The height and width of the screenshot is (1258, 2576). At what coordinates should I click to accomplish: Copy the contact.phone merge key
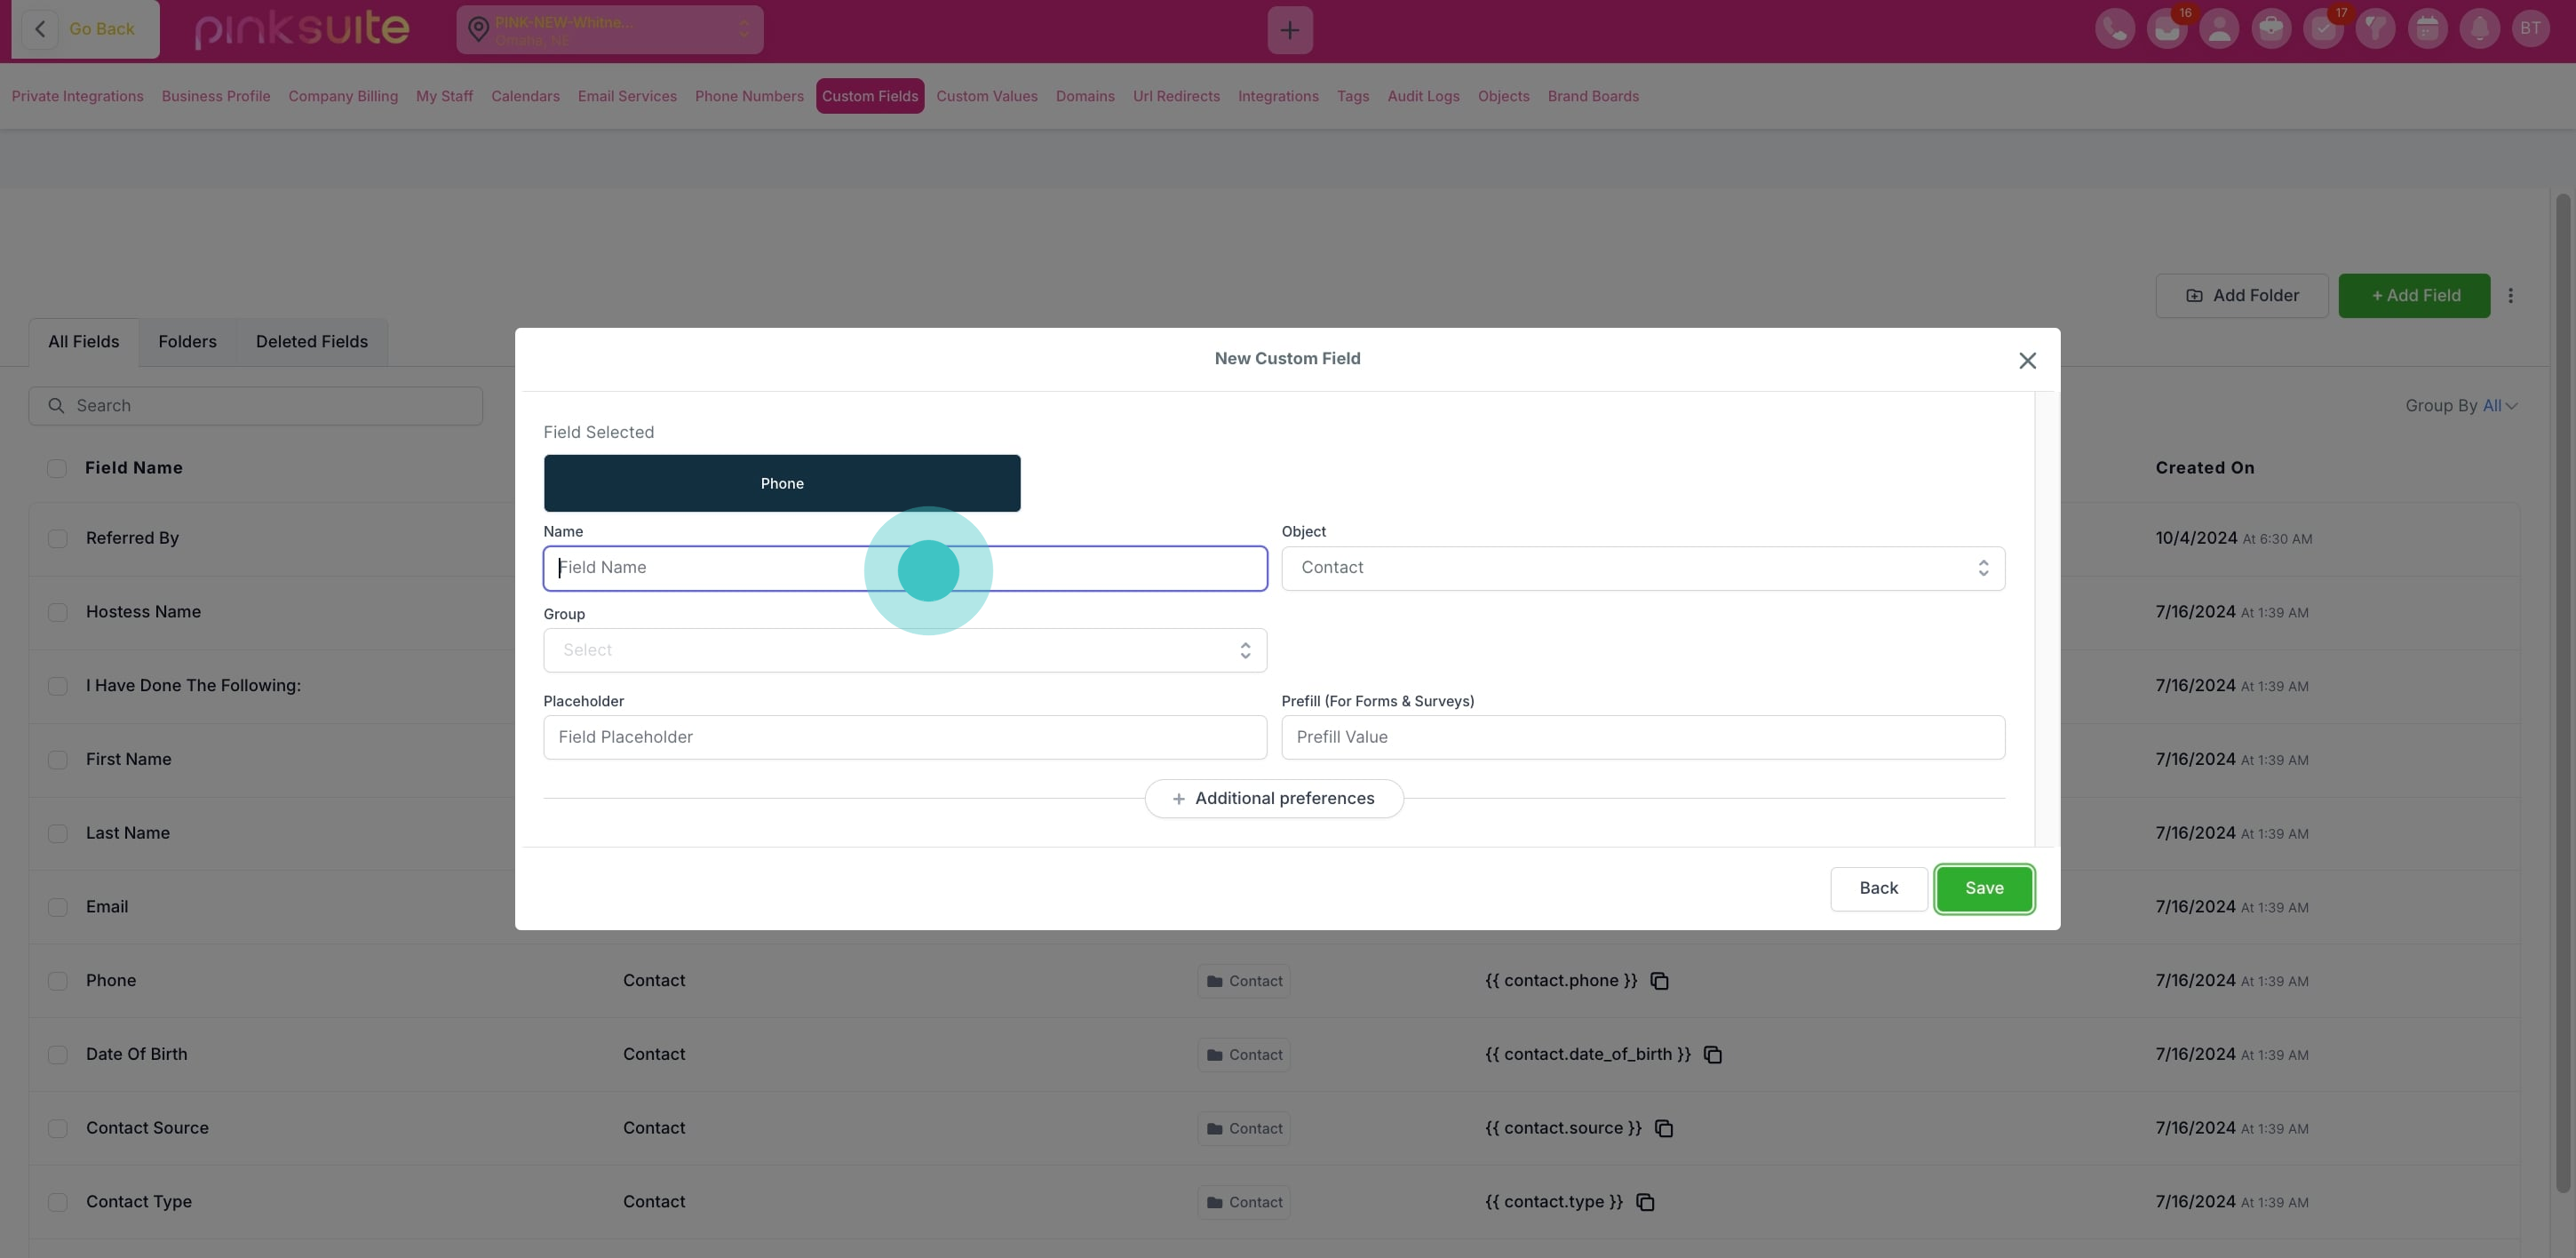point(1659,981)
